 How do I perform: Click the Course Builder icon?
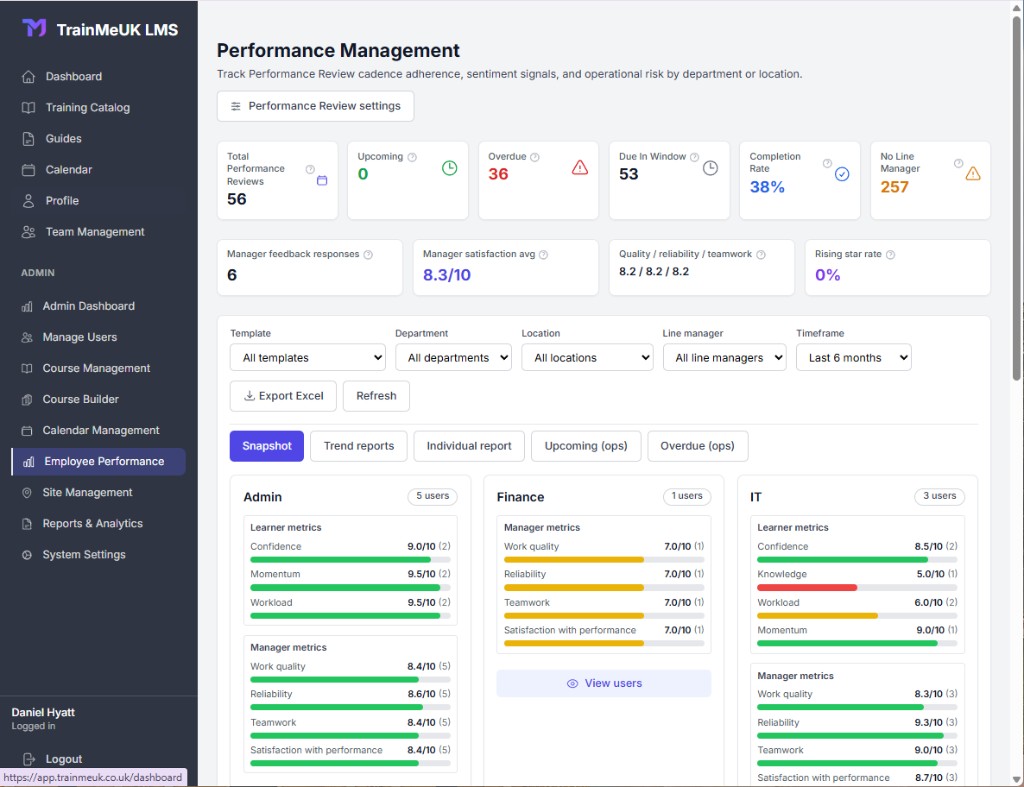point(27,399)
